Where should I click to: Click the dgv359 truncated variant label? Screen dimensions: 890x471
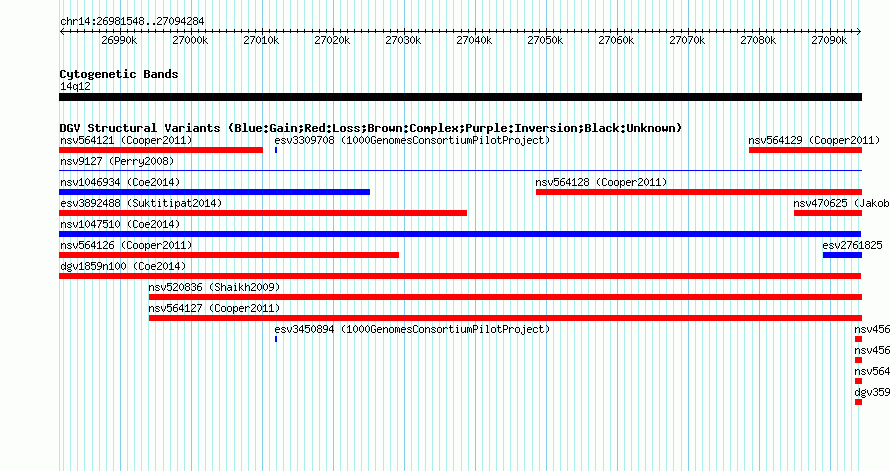point(872,392)
